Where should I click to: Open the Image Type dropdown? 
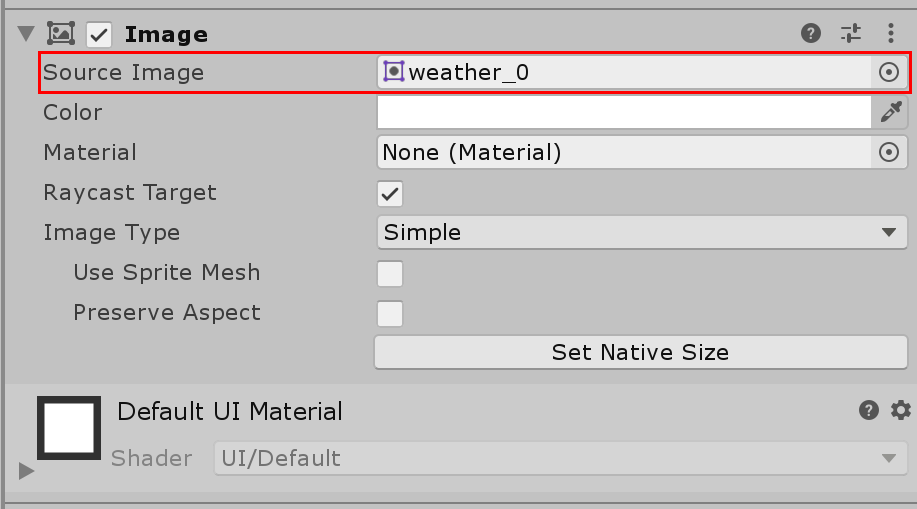[x=642, y=232]
